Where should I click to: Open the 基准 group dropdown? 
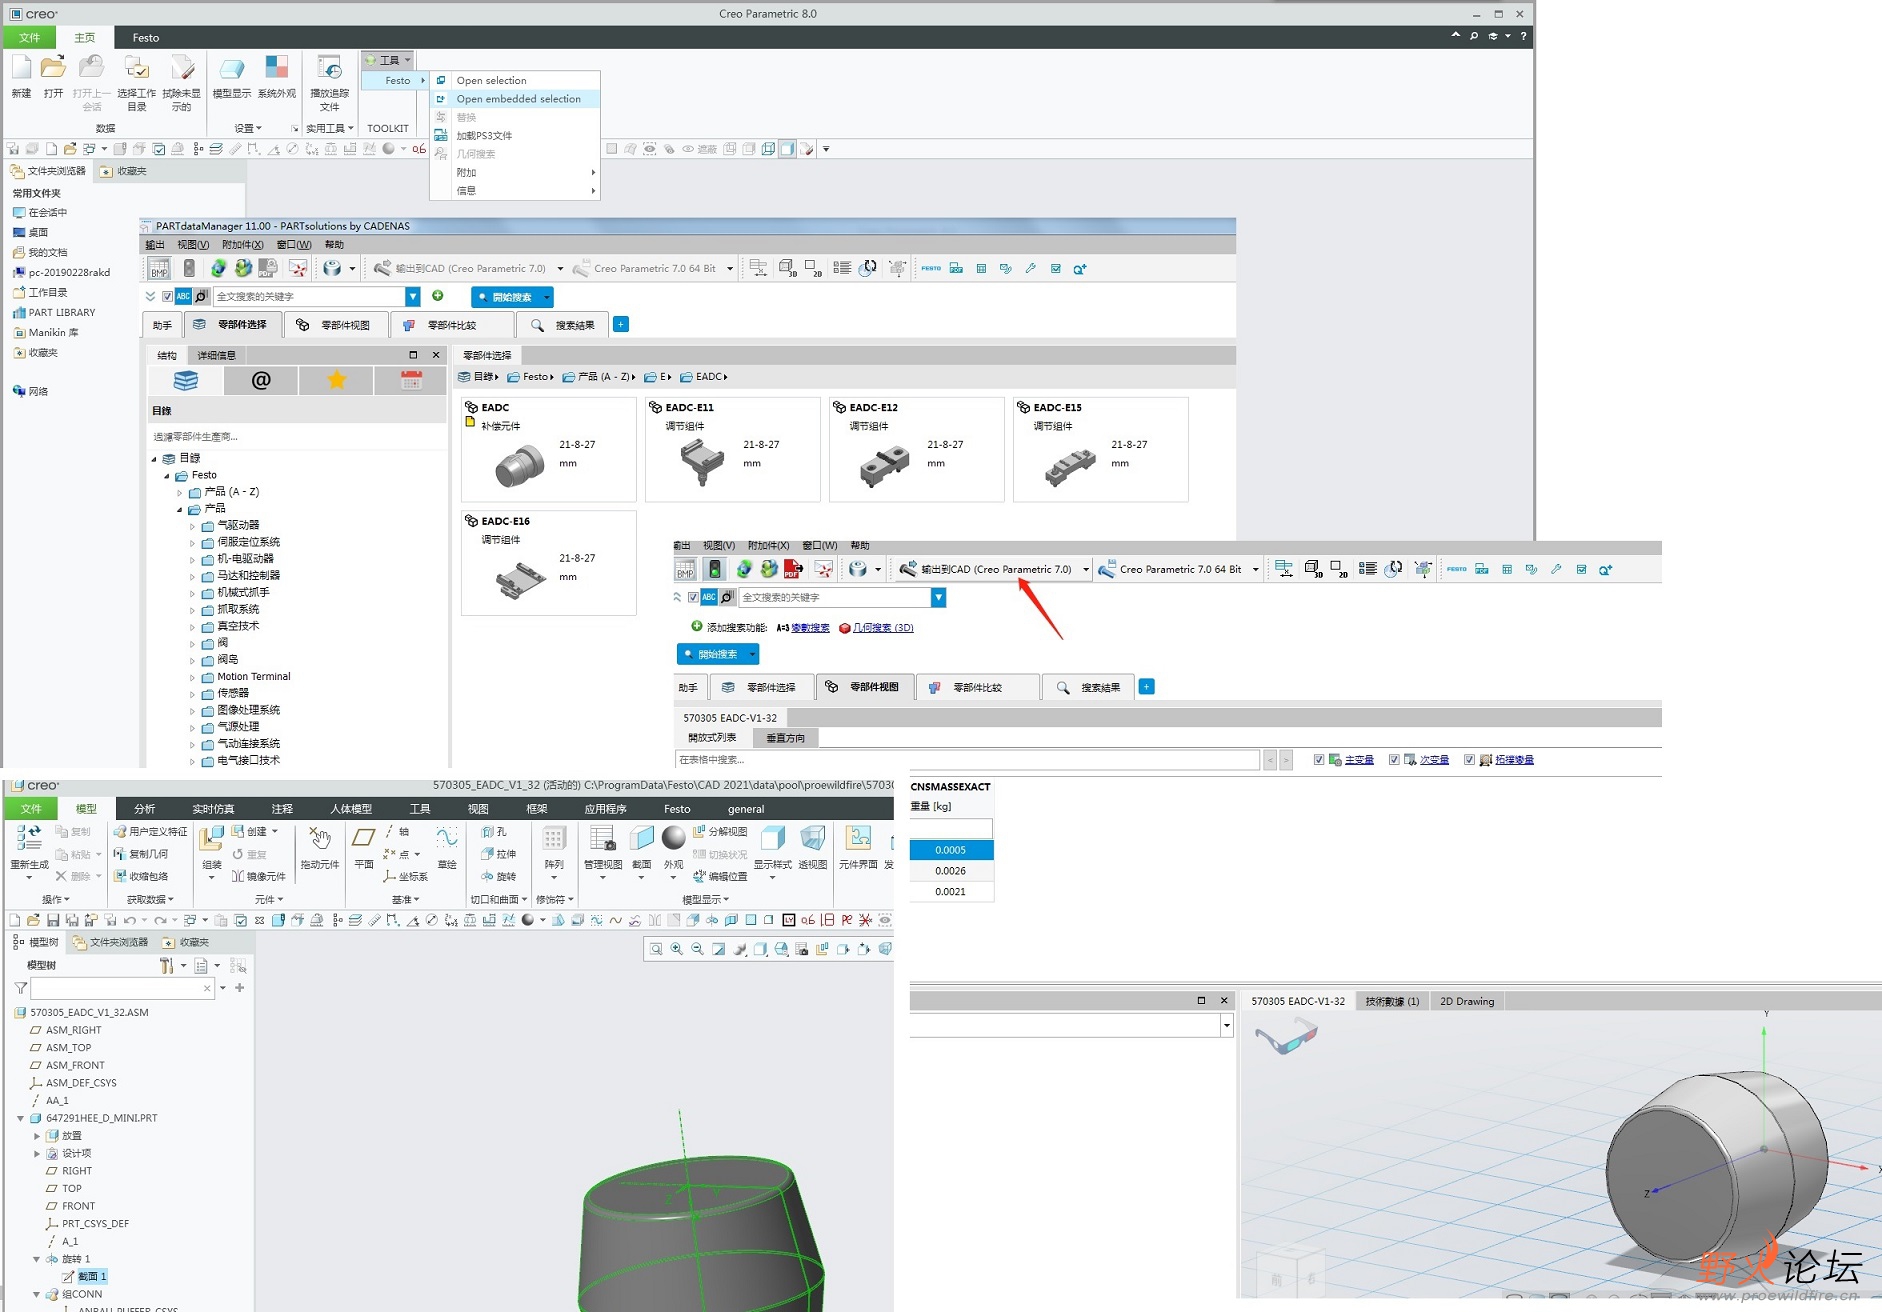tap(405, 900)
